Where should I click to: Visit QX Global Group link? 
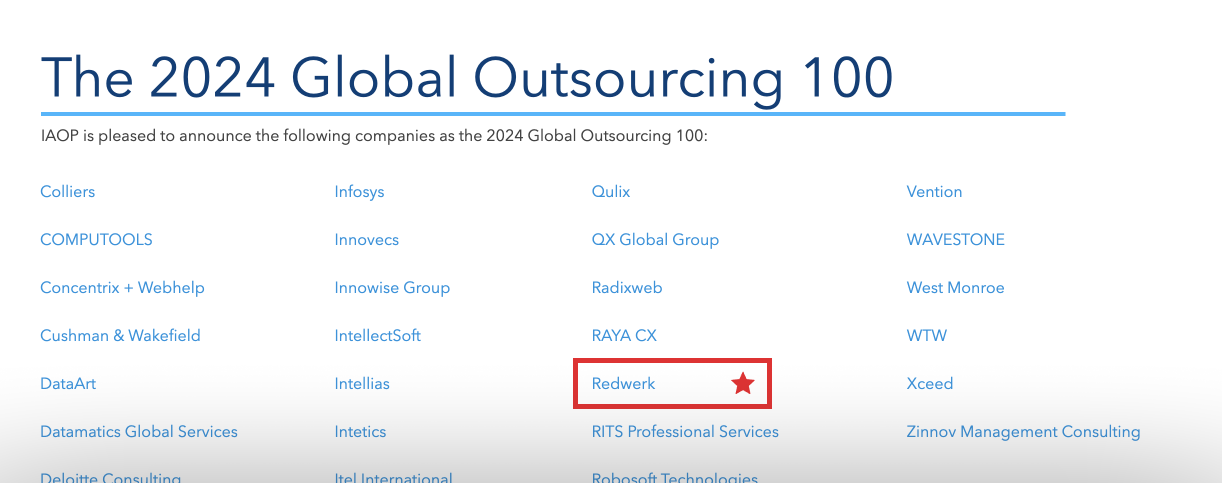655,239
